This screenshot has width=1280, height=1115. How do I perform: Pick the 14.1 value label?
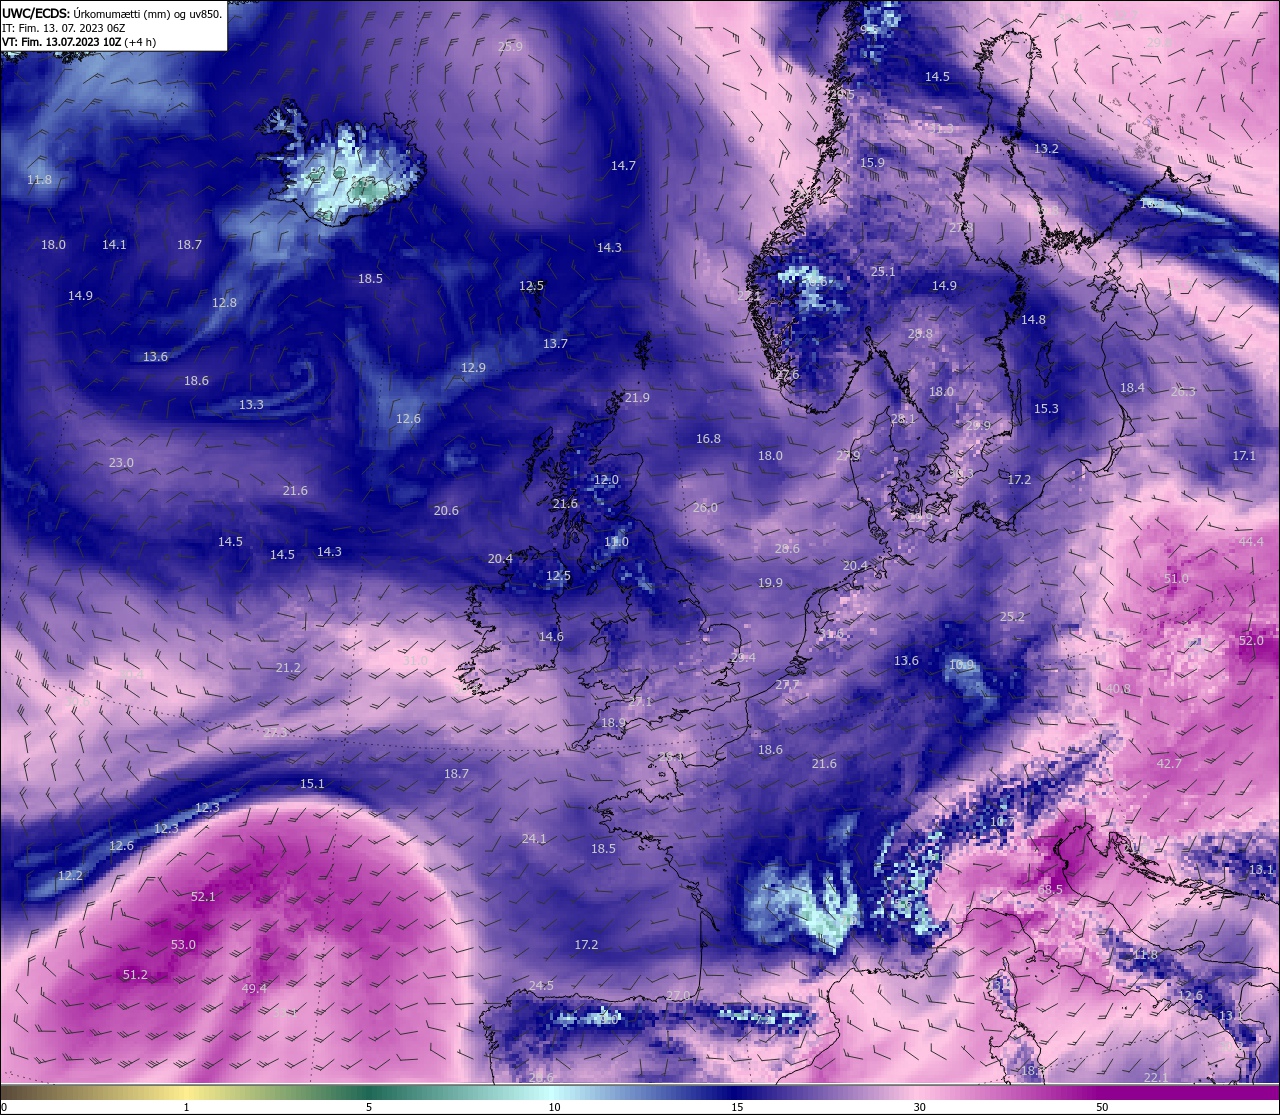[x=114, y=244]
